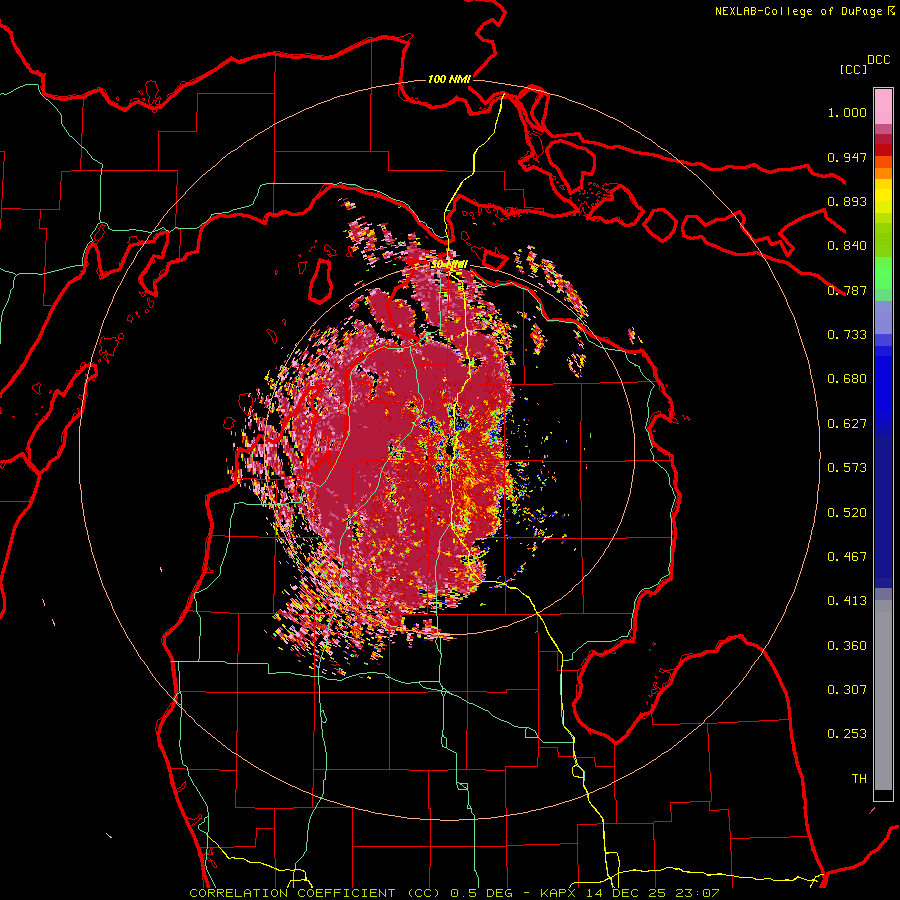The width and height of the screenshot is (900, 900).
Task: Click the 0.680 scale value
Action: (x=847, y=379)
